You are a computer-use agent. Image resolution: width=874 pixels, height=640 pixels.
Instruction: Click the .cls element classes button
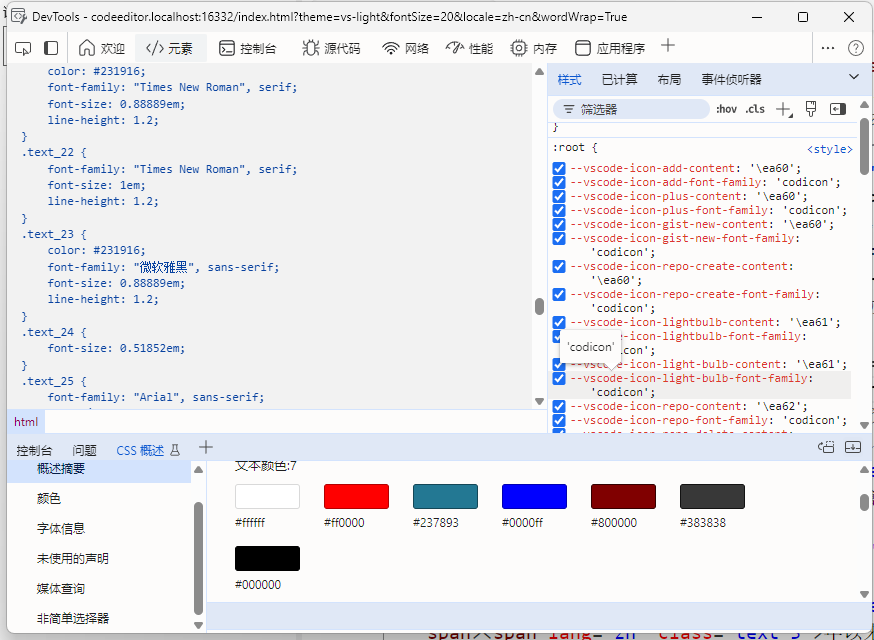tap(755, 109)
